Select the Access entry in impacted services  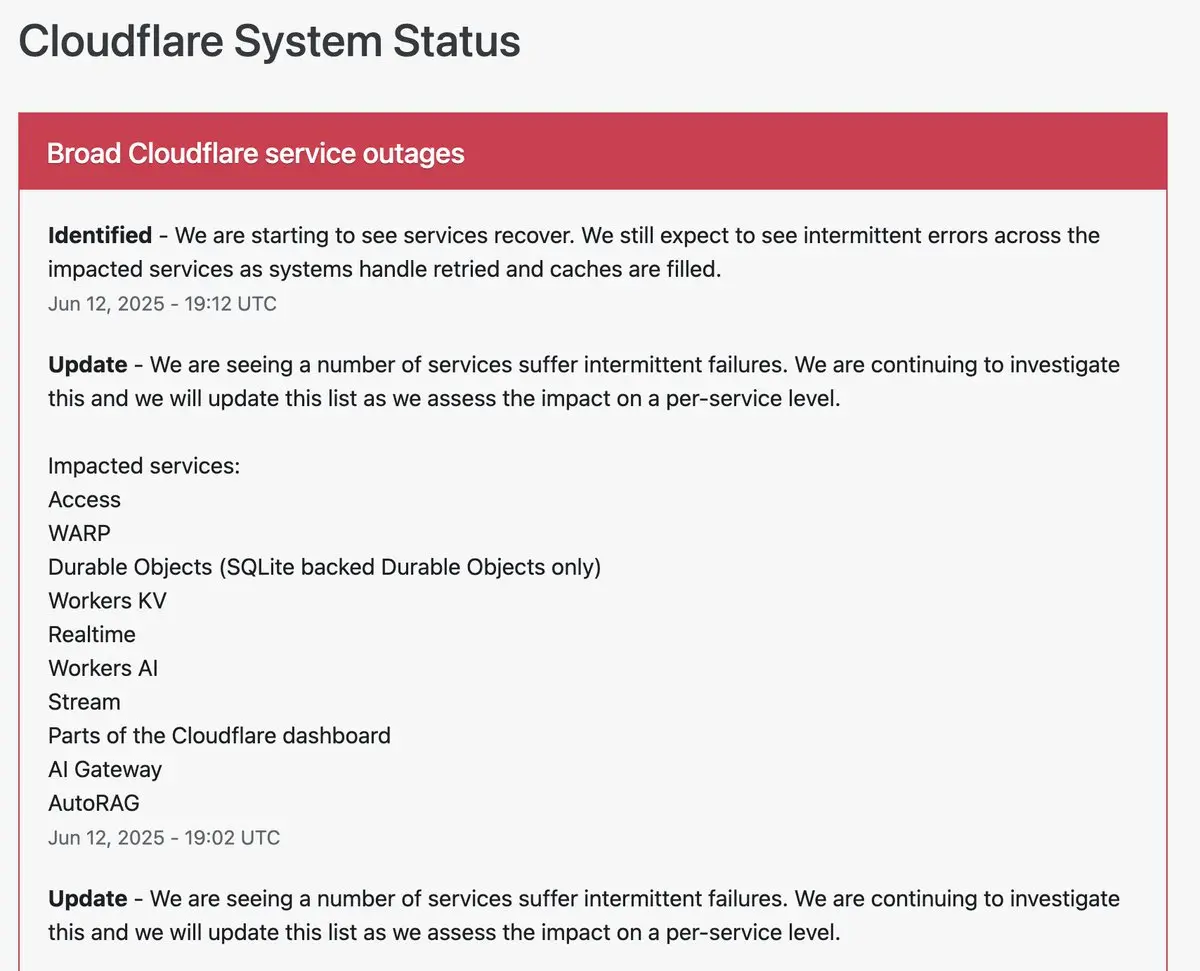point(84,500)
